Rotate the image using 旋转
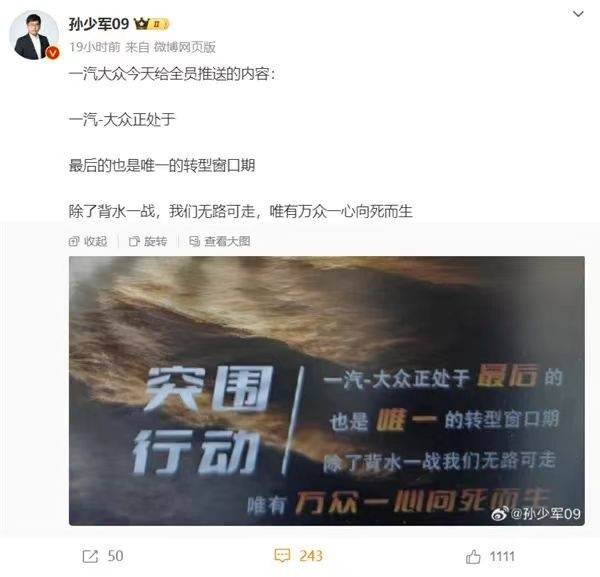 (148, 241)
